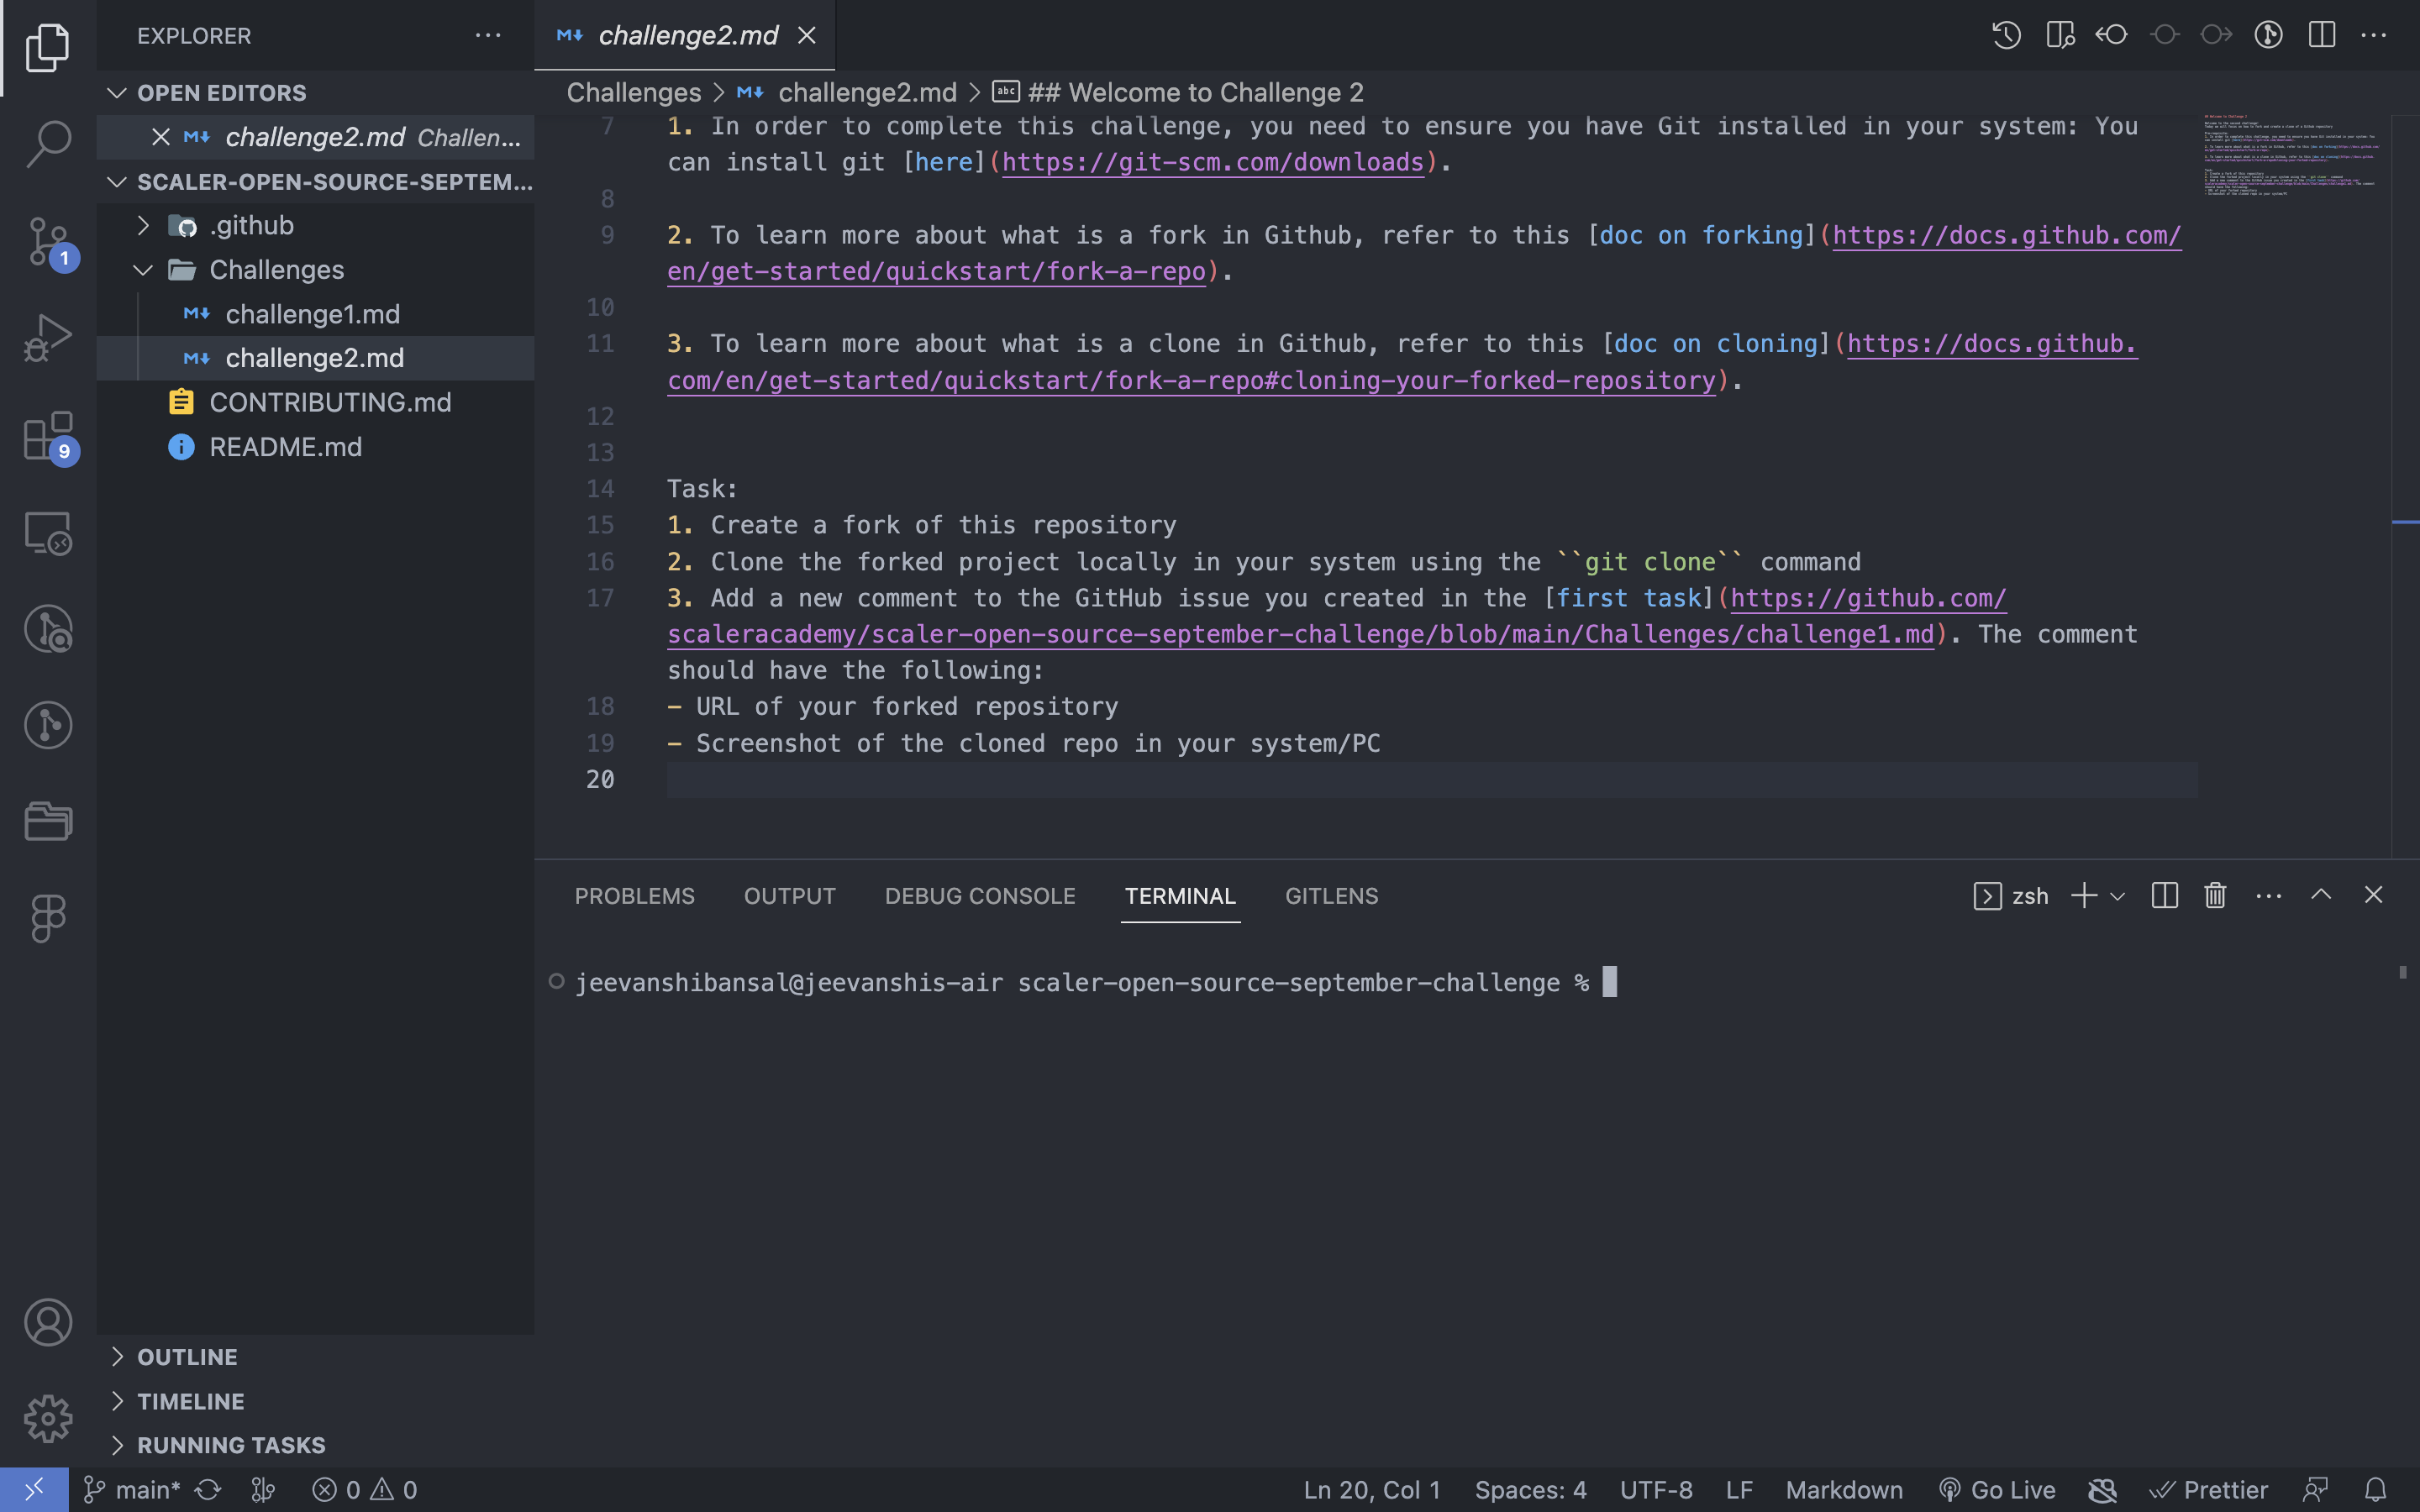Open the Search view in sidebar

47,143
